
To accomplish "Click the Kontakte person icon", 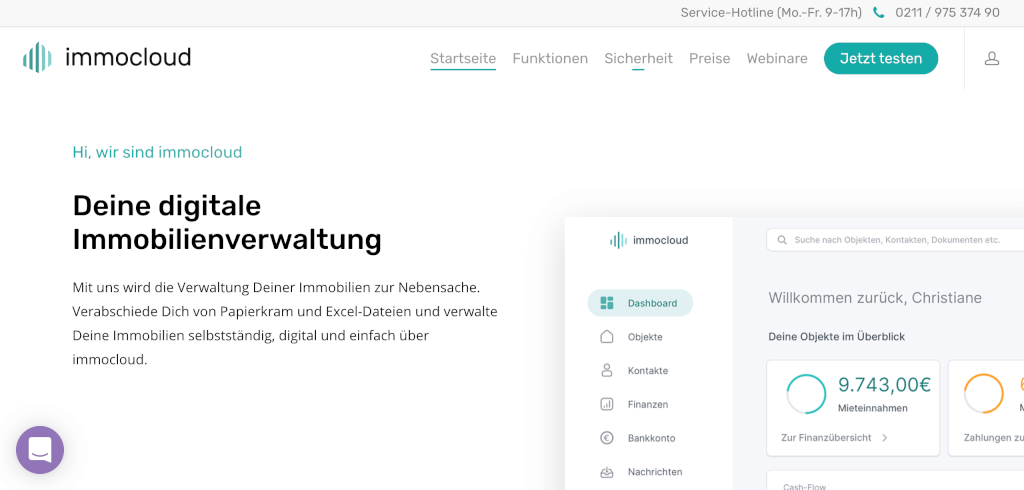I will 607,370.
